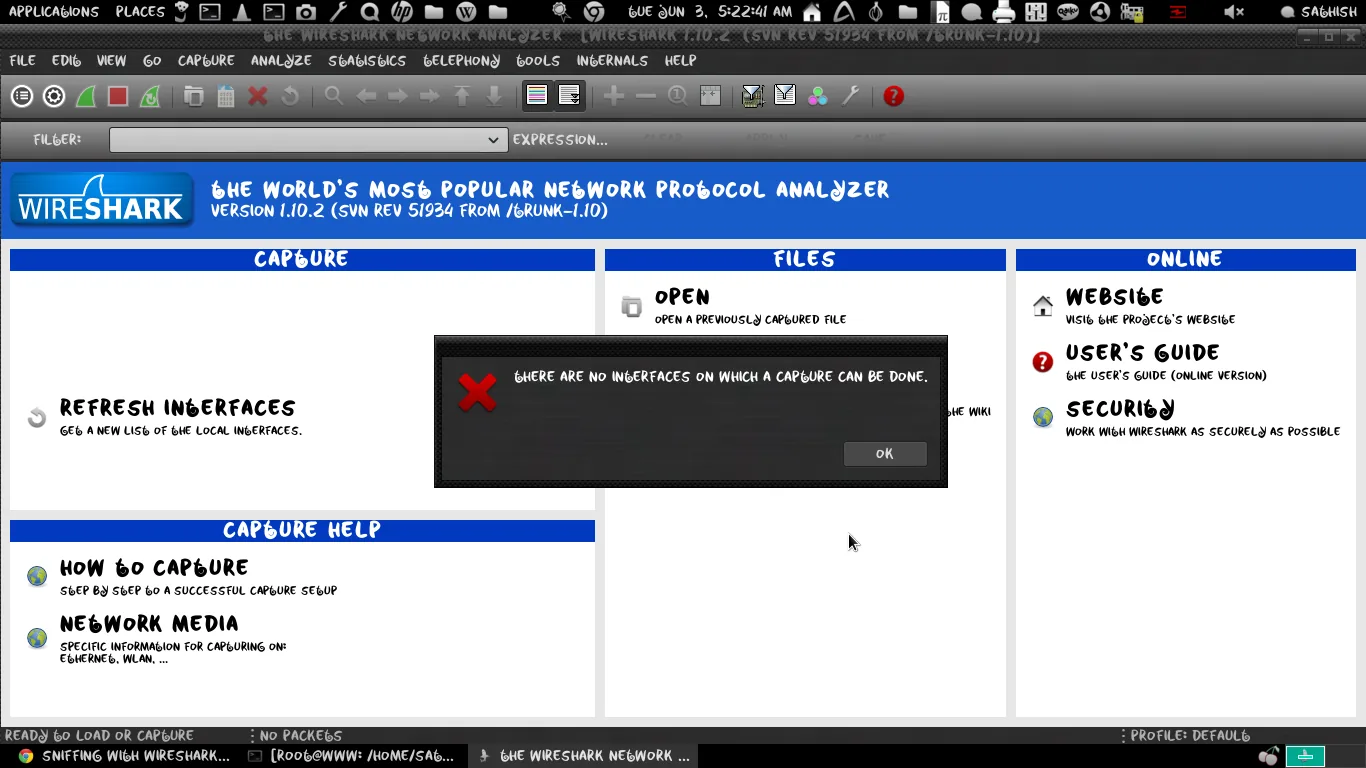The width and height of the screenshot is (1366, 768).
Task: Toggle packet list colorize button
Action: click(x=537, y=96)
